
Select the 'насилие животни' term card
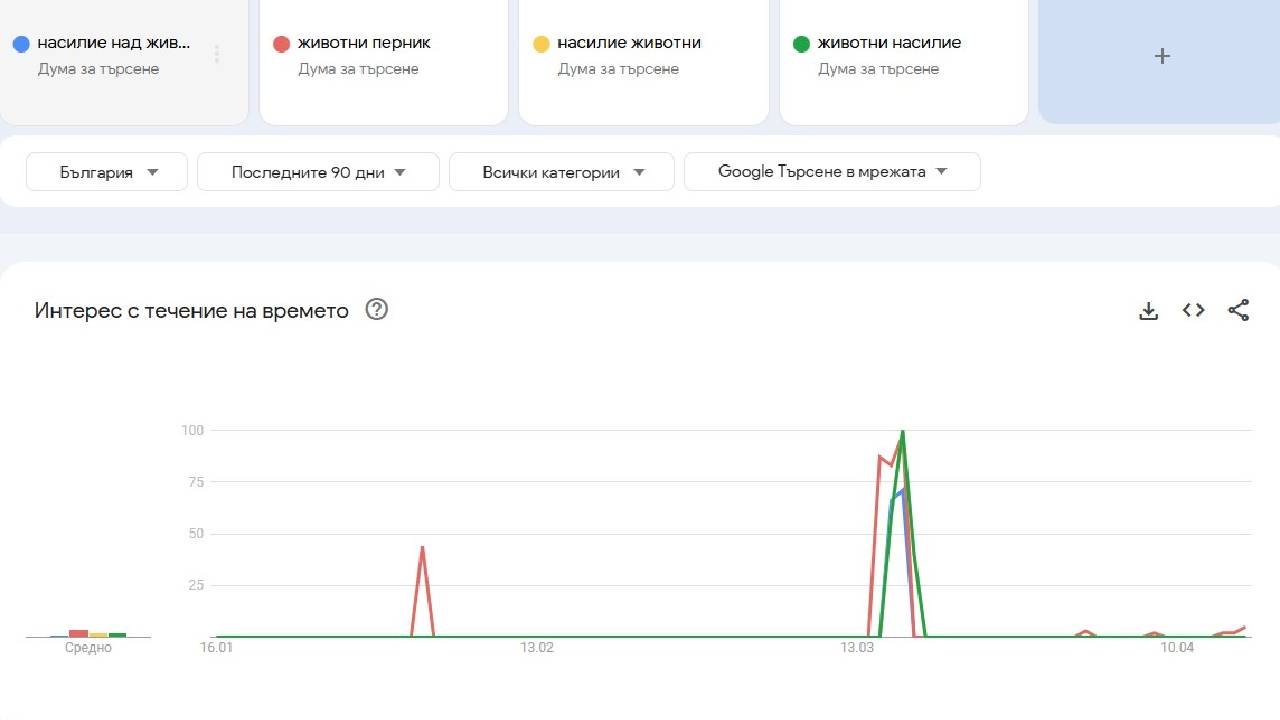coord(643,60)
